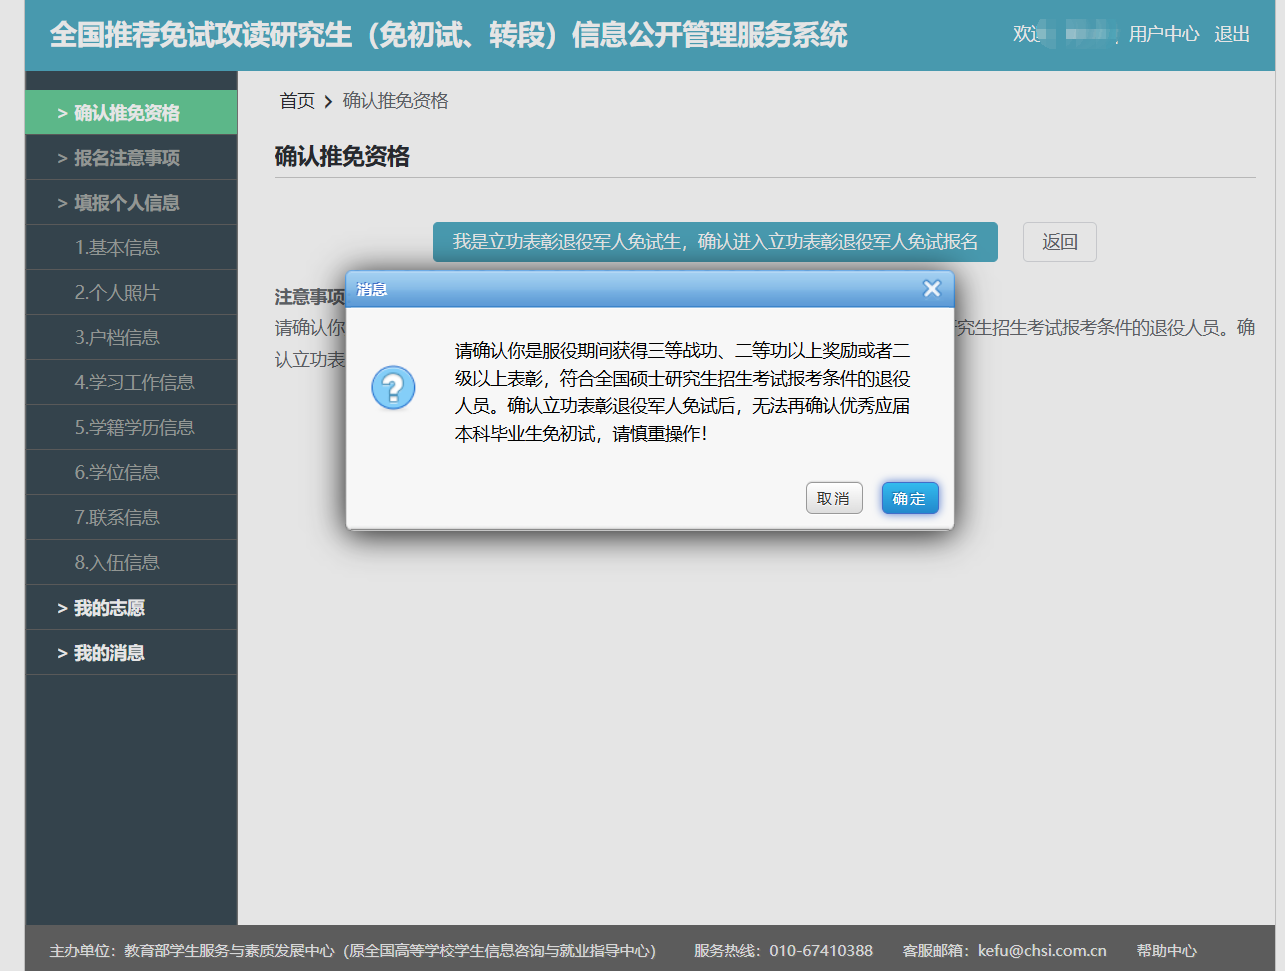Open 5.学籍学历信息 entry
The height and width of the screenshot is (971, 1285).
click(x=134, y=428)
